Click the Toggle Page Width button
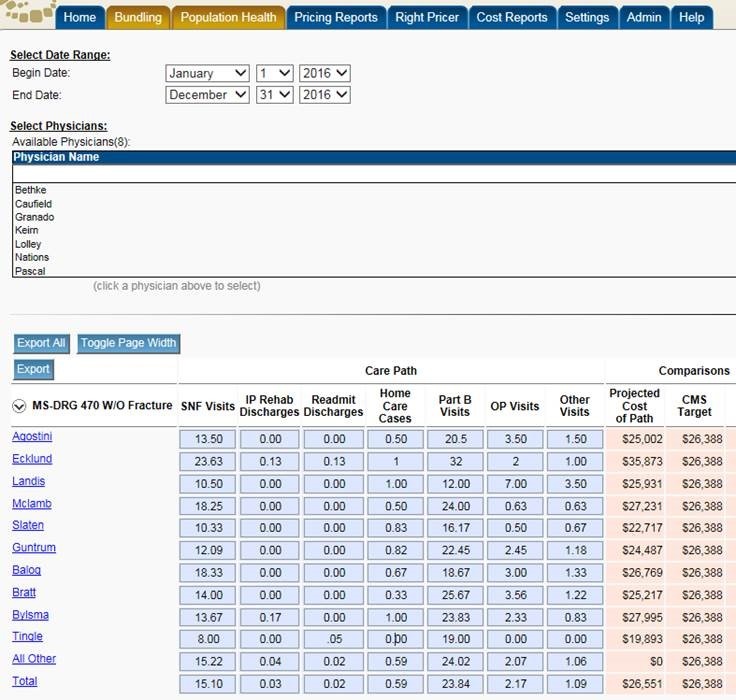Image resolution: width=736 pixels, height=700 pixels. (x=128, y=343)
